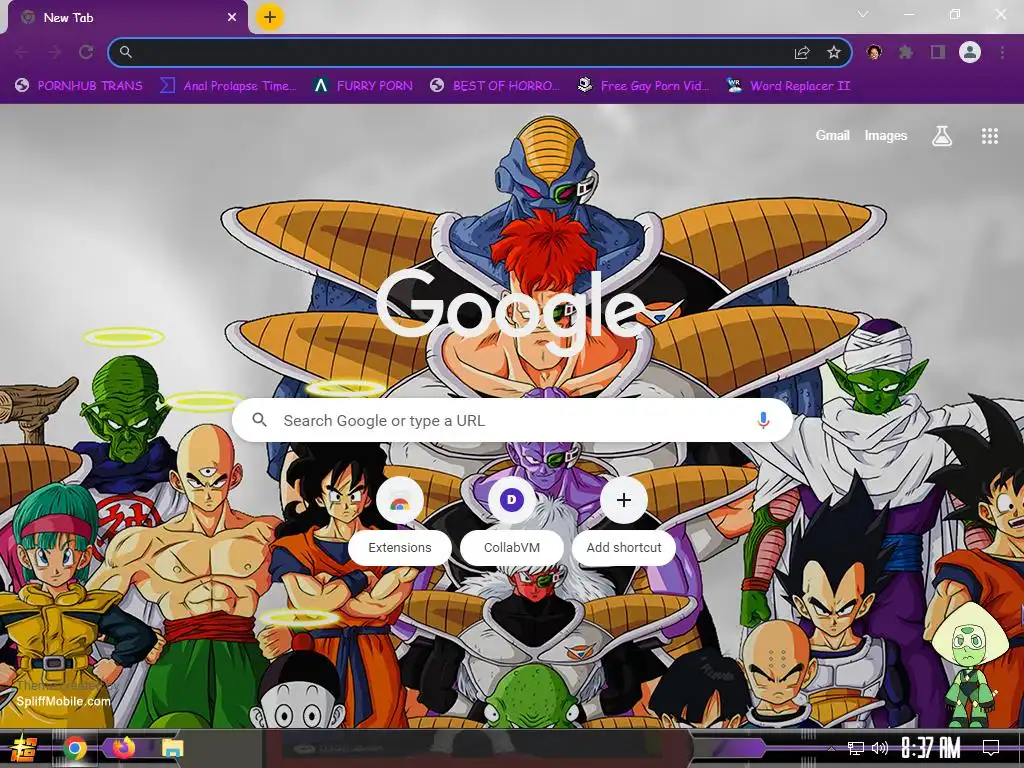The height and width of the screenshot is (768, 1024).
Task: Open the extensions puzzle-piece menu
Action: click(x=905, y=52)
